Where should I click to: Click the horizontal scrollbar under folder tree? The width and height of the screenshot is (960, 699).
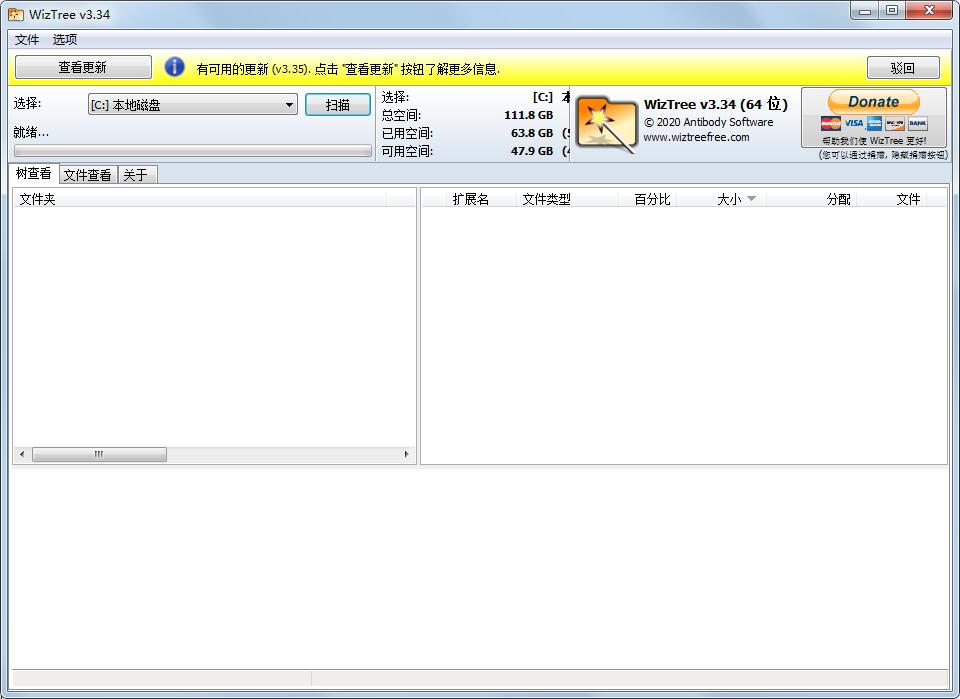click(100, 454)
